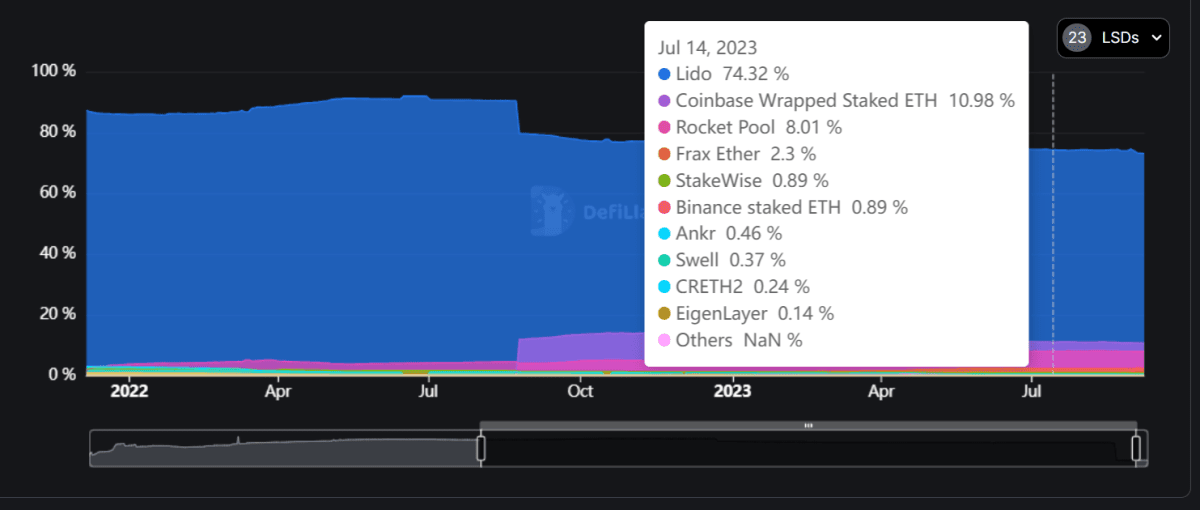
Task: Click the 2022 x-axis label
Action: (x=129, y=391)
